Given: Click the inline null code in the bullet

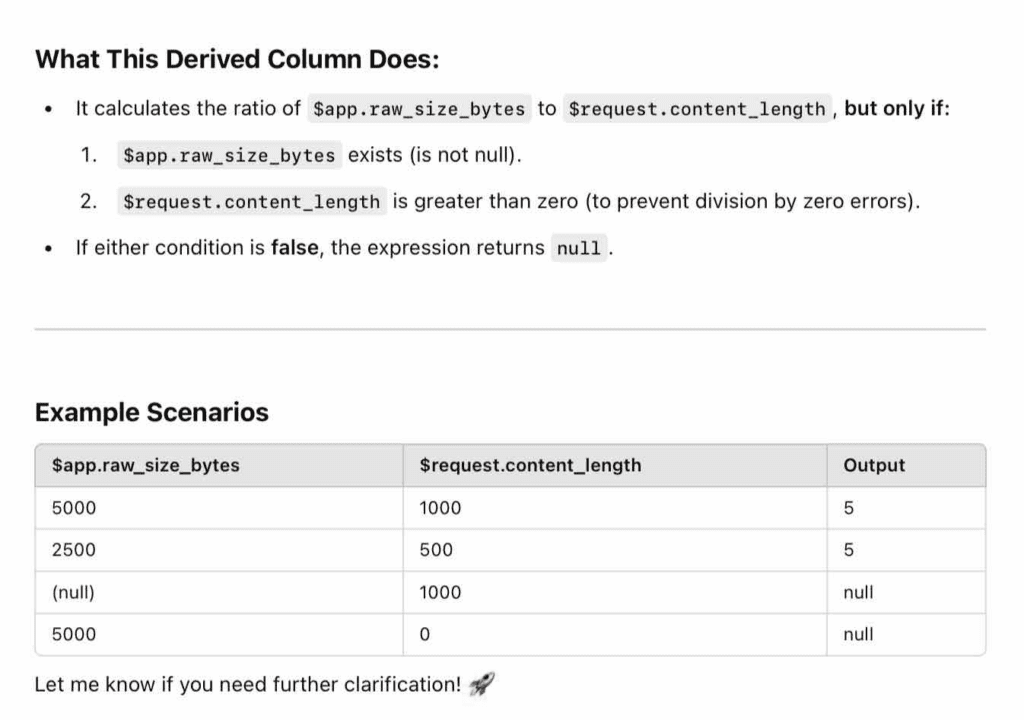Looking at the screenshot, I should pyautogui.click(x=579, y=248).
